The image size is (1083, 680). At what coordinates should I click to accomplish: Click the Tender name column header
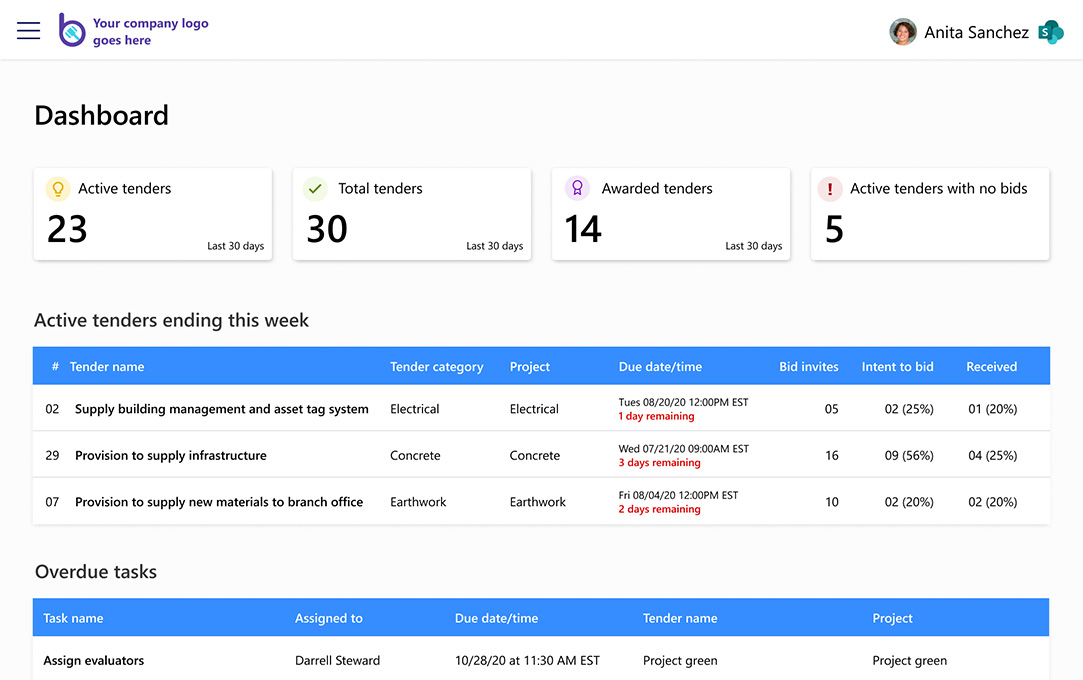pos(109,366)
